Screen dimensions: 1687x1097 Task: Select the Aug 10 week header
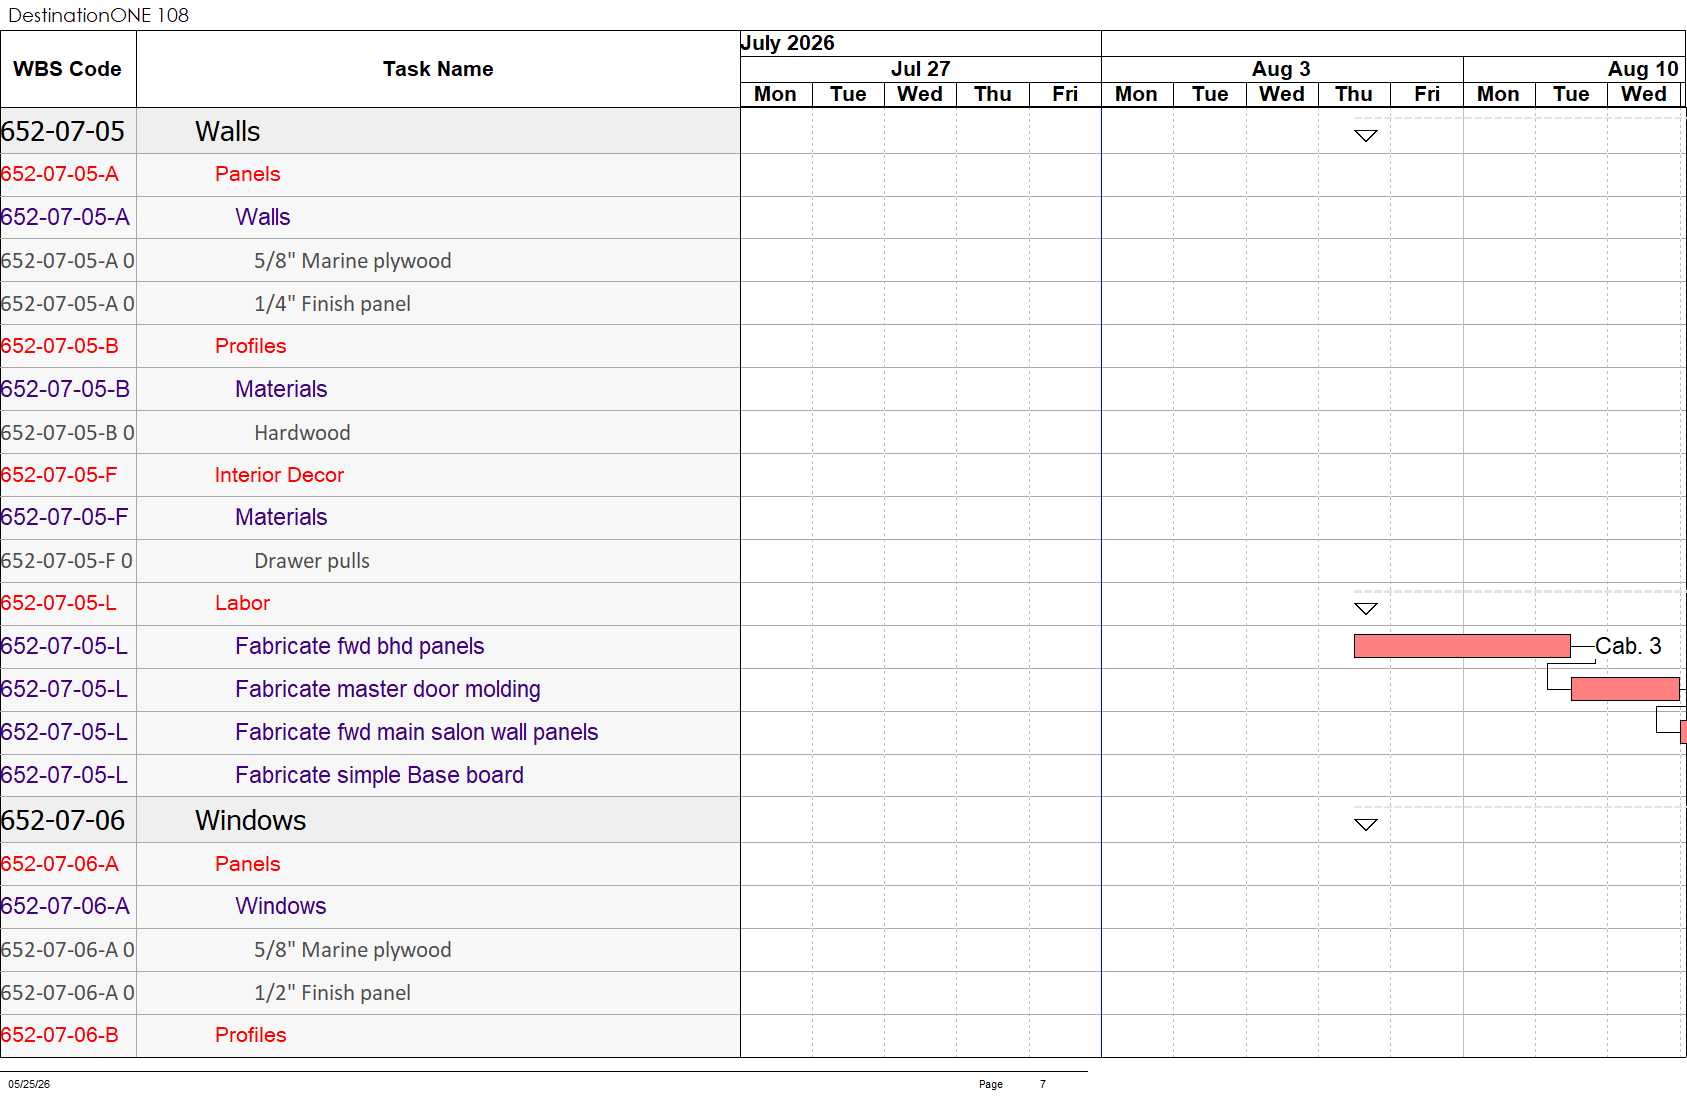point(1575,69)
